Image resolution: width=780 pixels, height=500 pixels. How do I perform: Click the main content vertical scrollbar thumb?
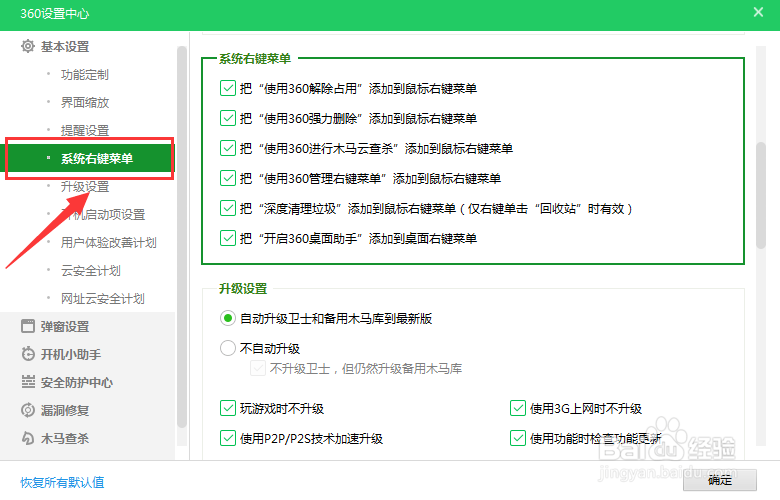coord(761,195)
